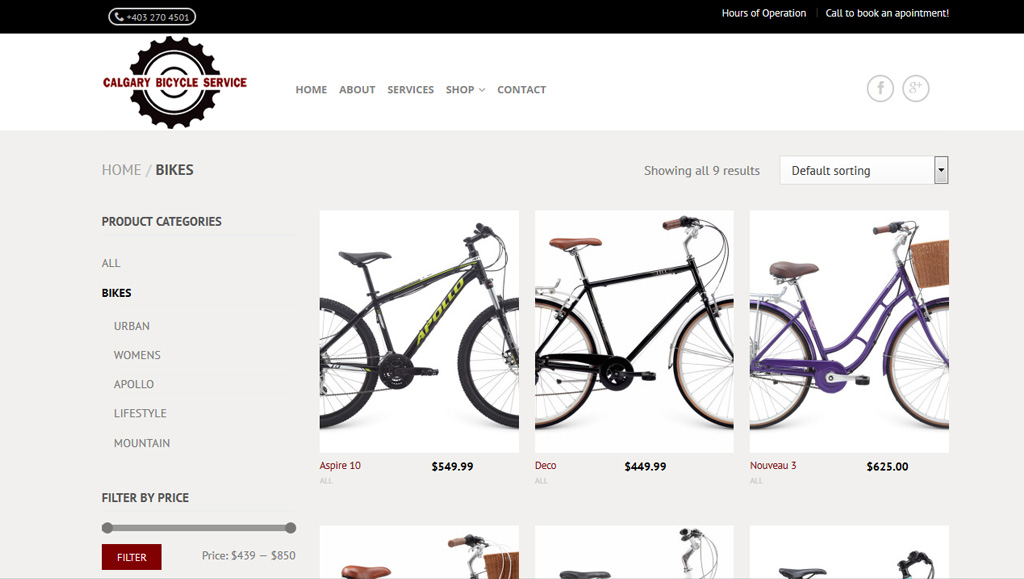Open the Services menu item
The width and height of the screenshot is (1024, 579).
[410, 89]
